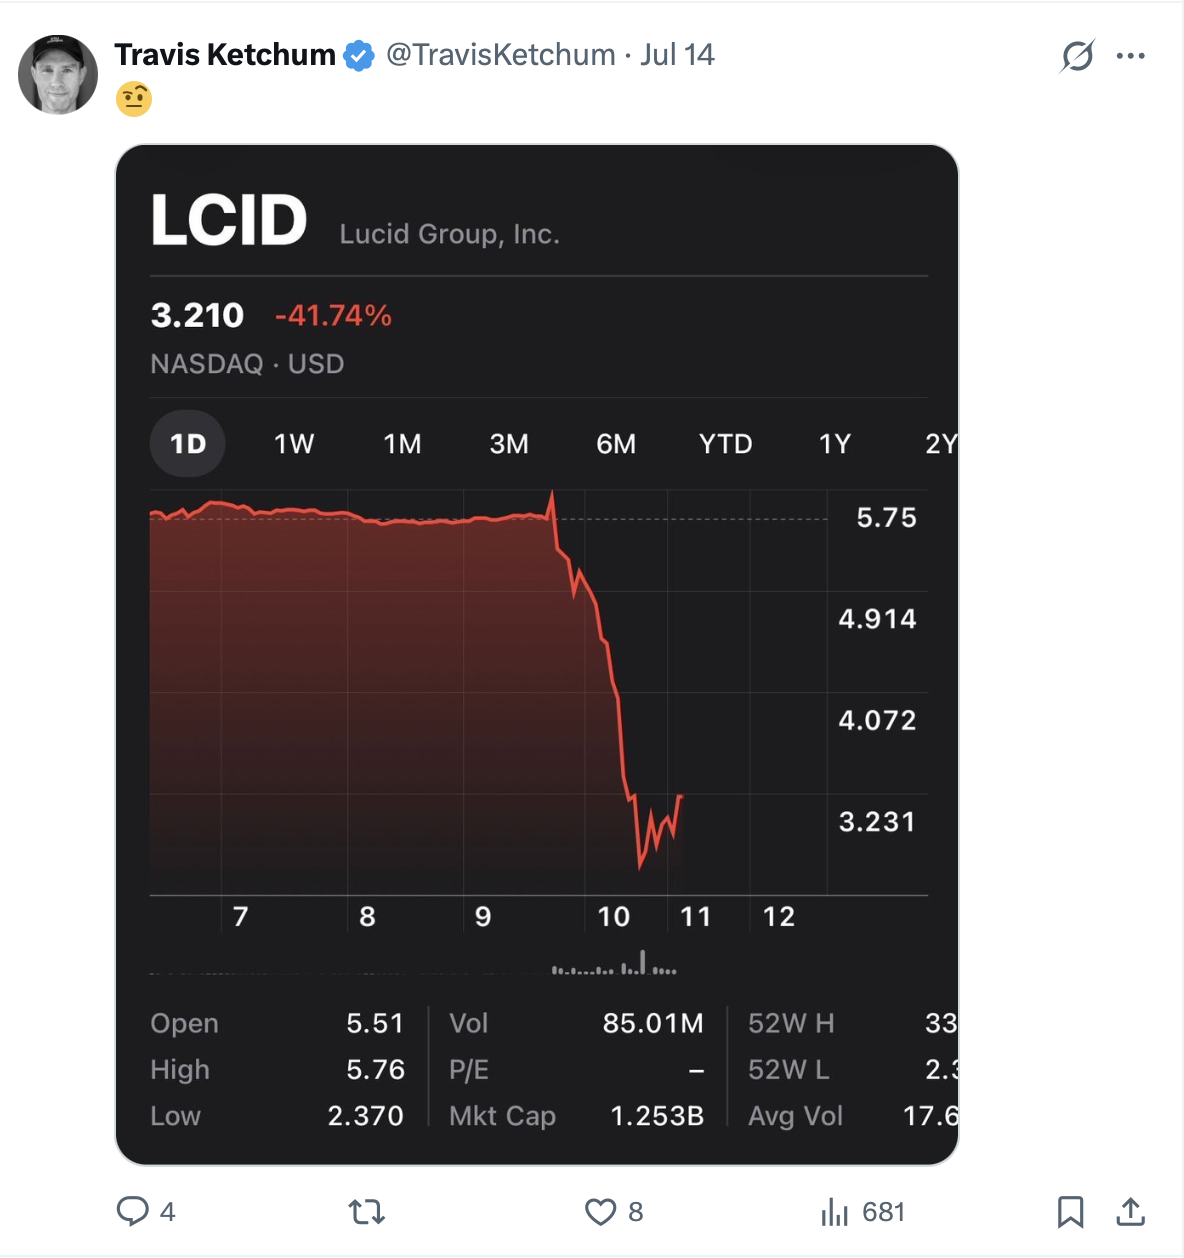Screen dimensions: 1184x1258
Task: Select the 6M chart range
Action: pos(616,443)
